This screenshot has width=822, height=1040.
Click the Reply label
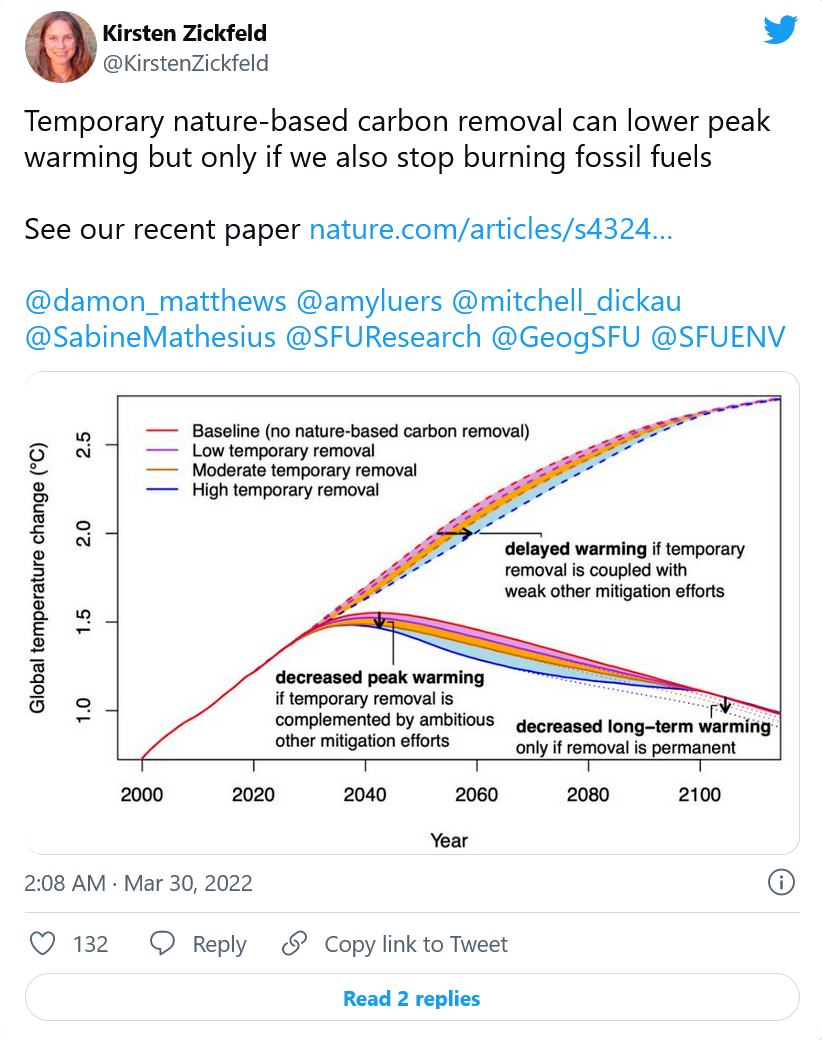click(219, 944)
